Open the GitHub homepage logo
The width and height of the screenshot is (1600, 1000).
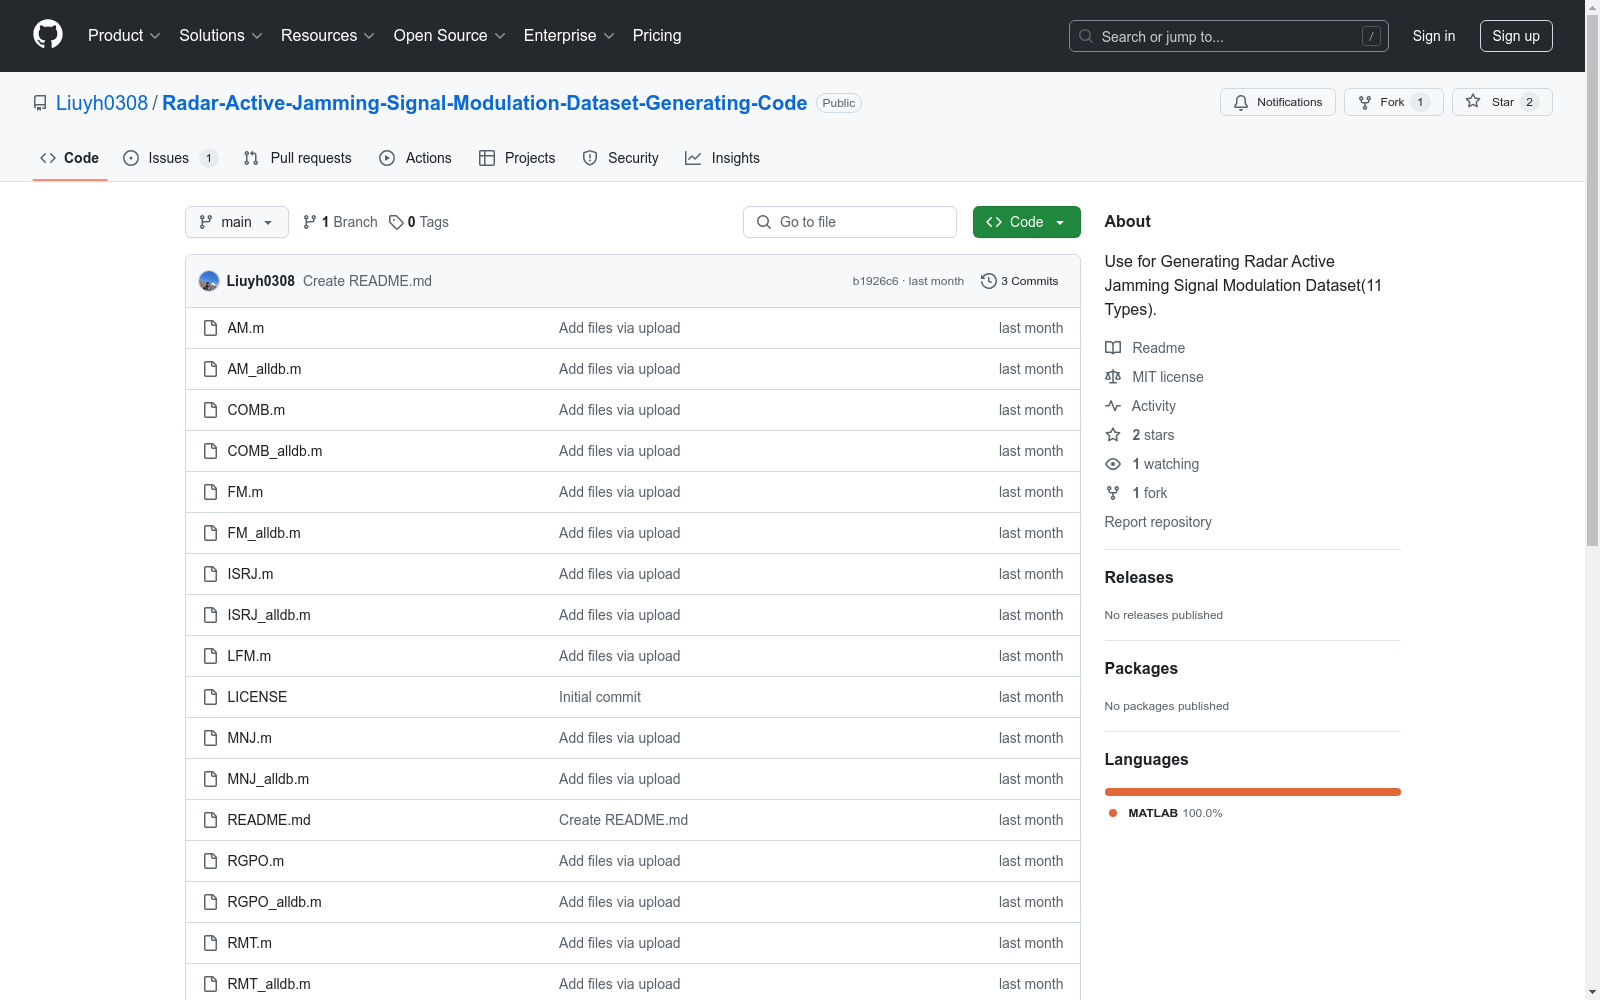tap(48, 35)
